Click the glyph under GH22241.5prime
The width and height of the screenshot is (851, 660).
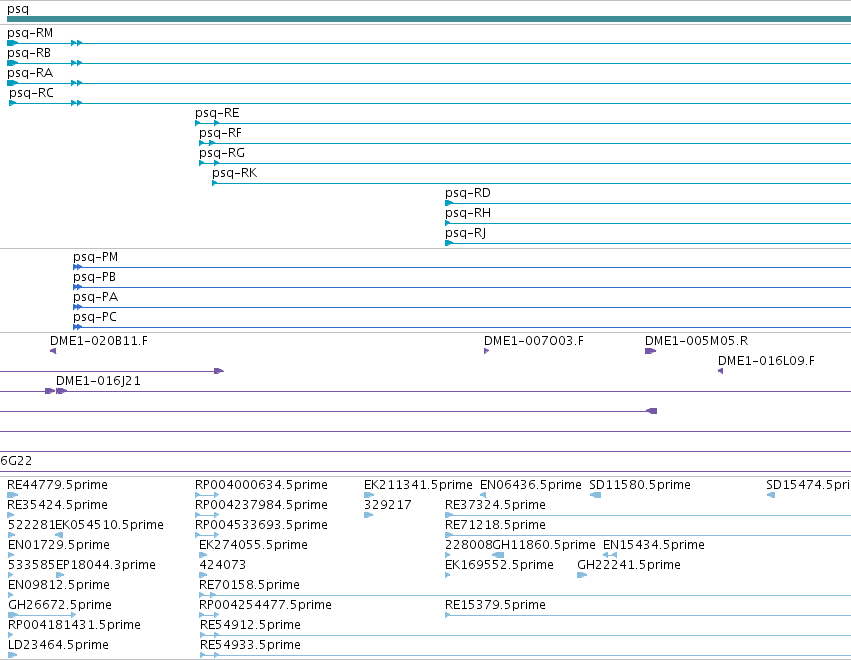tap(582, 575)
